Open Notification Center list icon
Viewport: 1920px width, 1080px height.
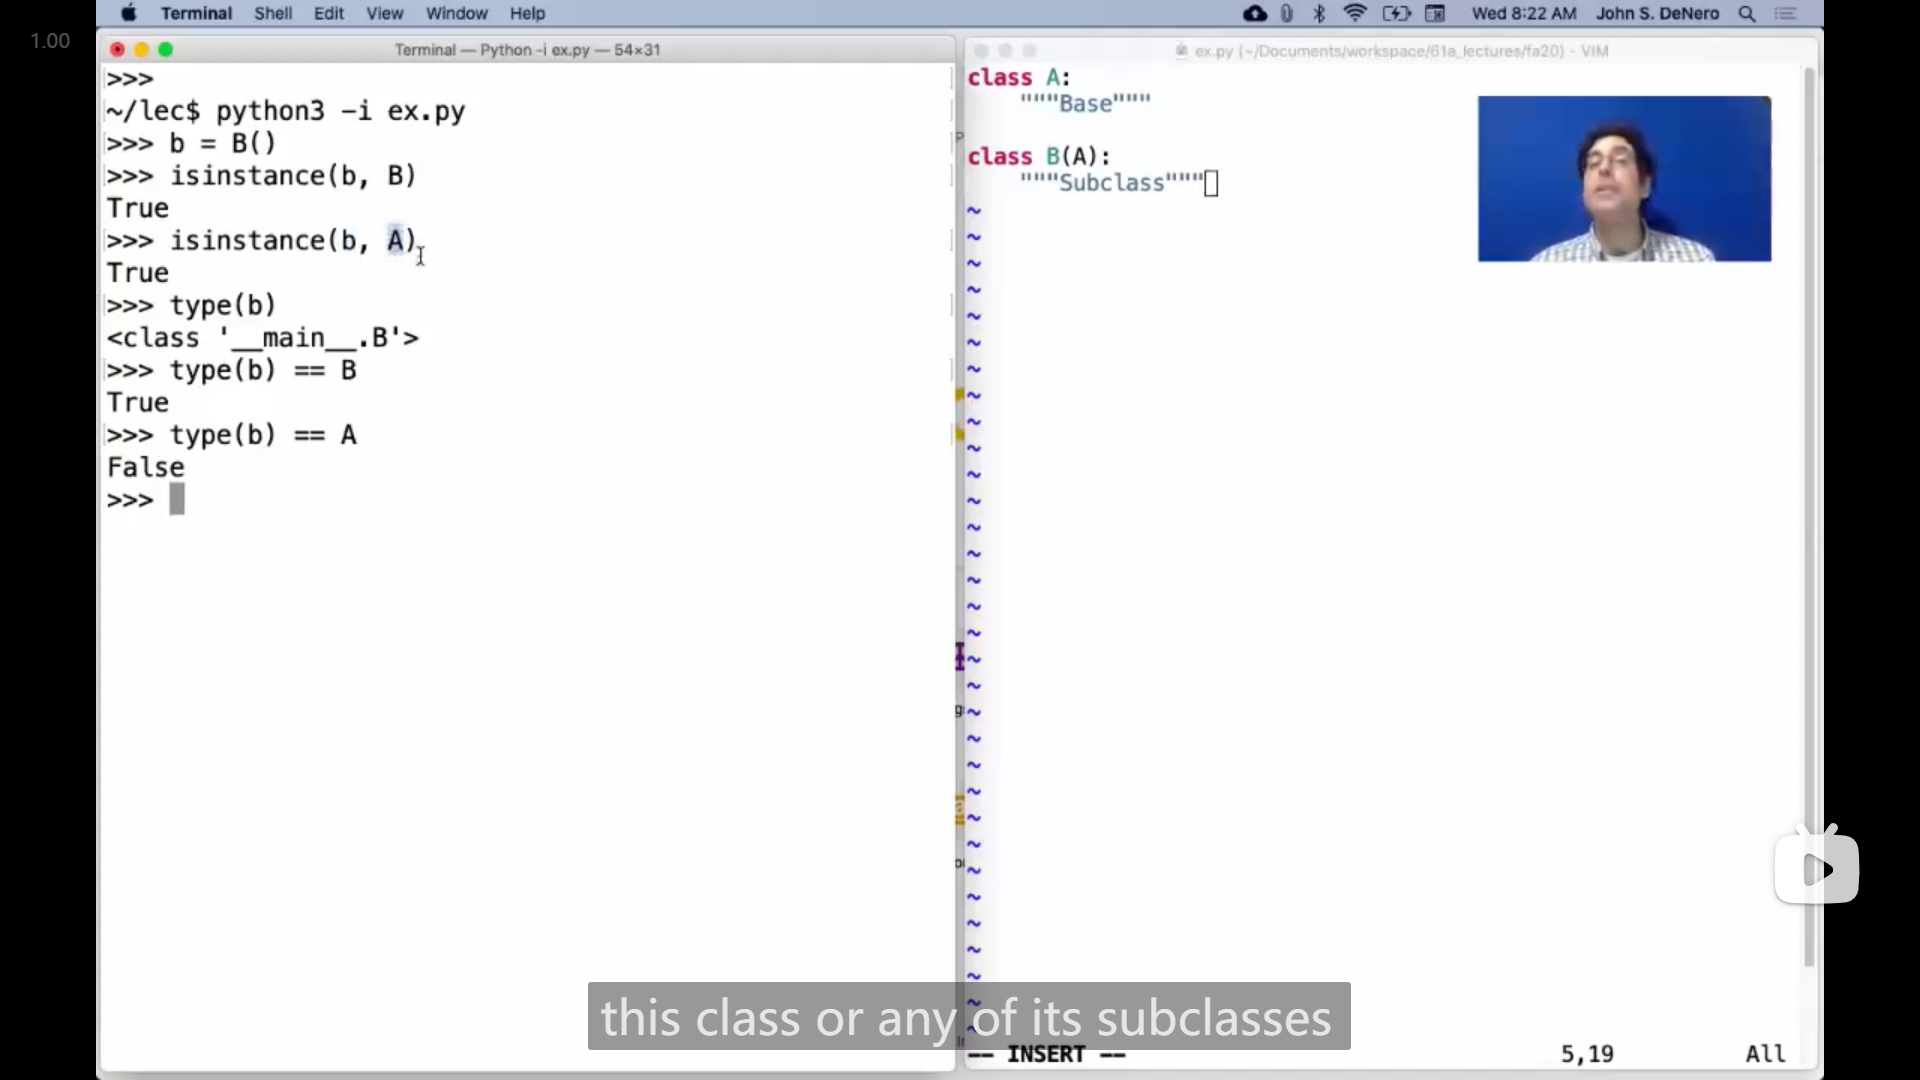click(1786, 13)
